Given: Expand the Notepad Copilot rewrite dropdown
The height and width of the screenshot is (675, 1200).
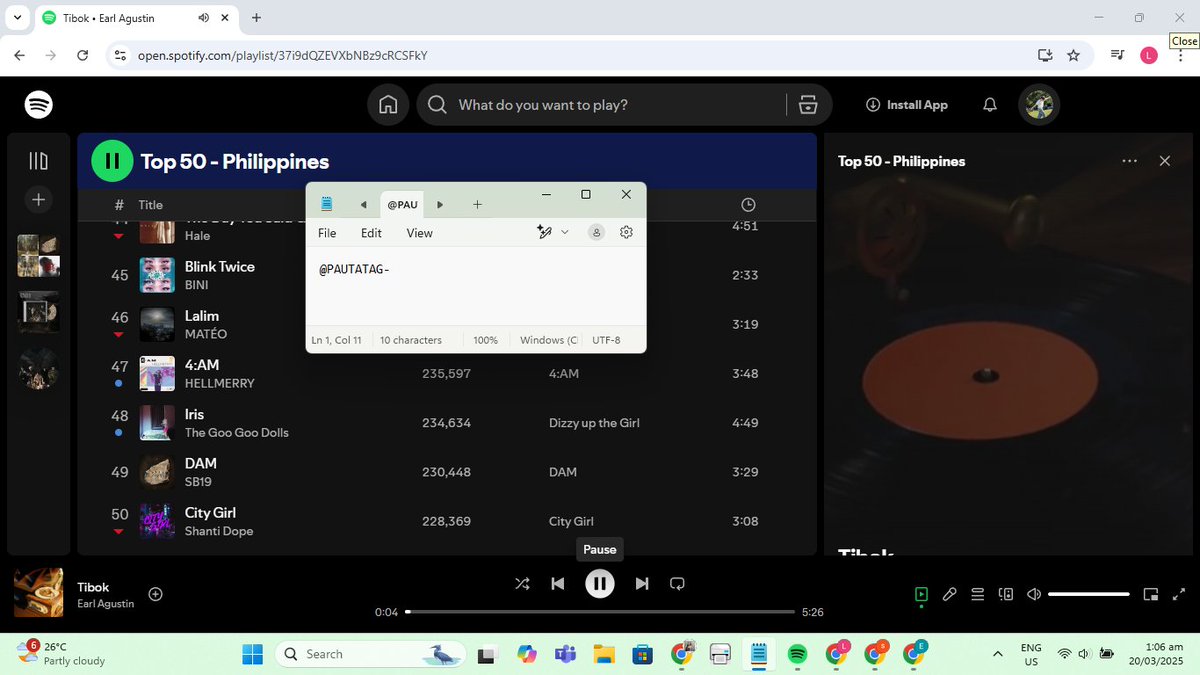Looking at the screenshot, I should click(564, 232).
